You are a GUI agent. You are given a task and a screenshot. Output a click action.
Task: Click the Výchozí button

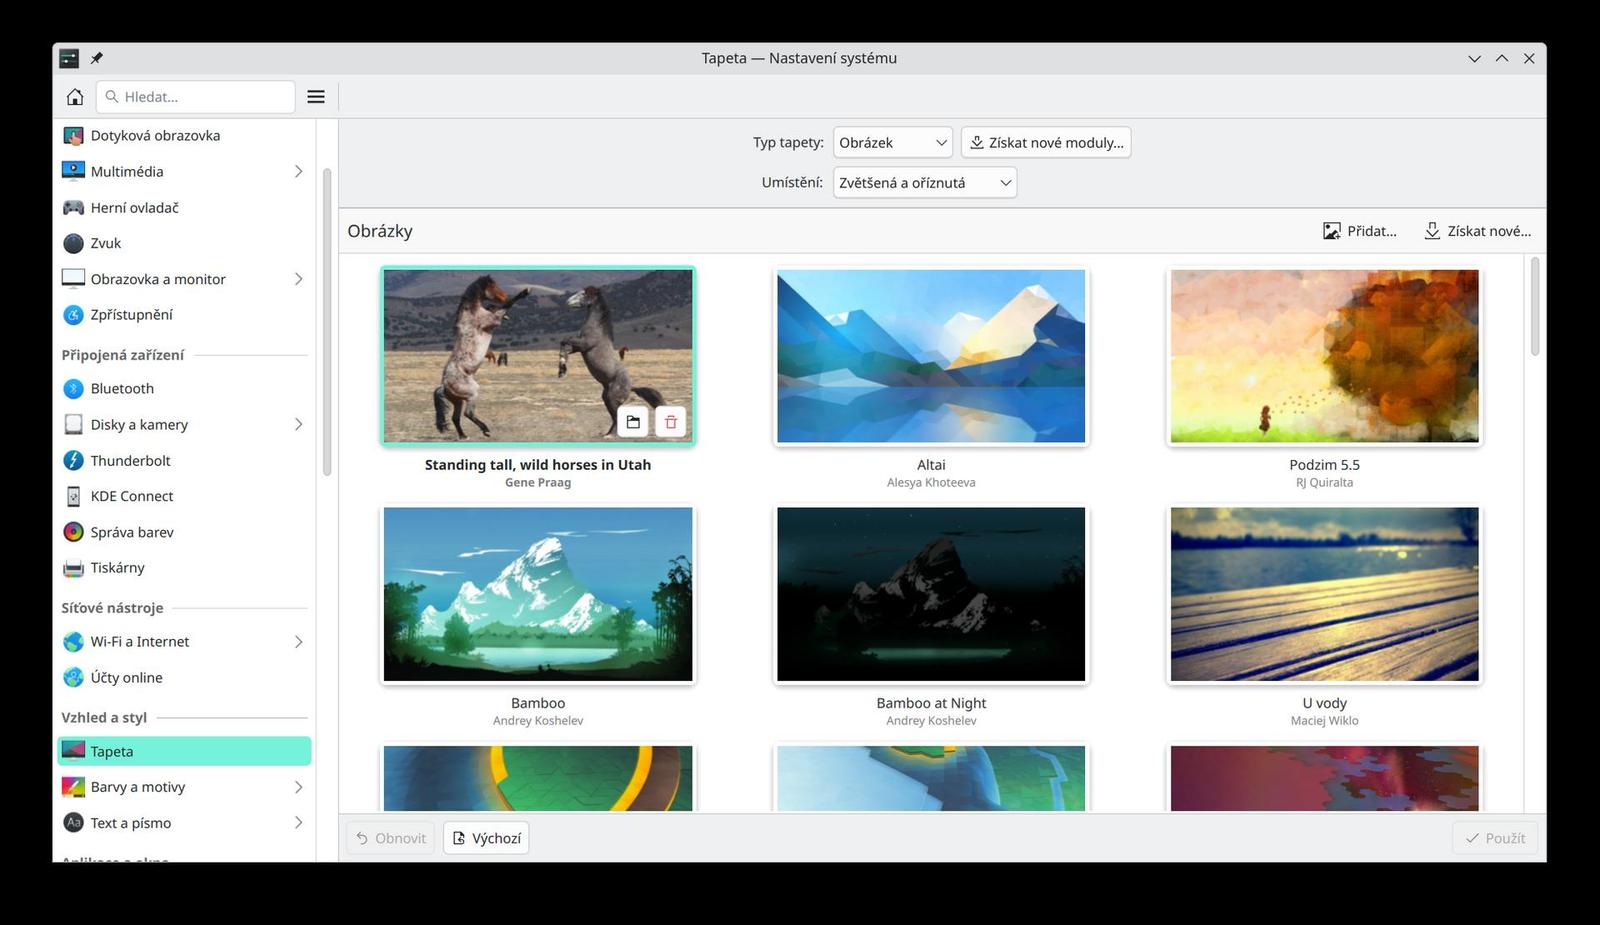coord(486,837)
